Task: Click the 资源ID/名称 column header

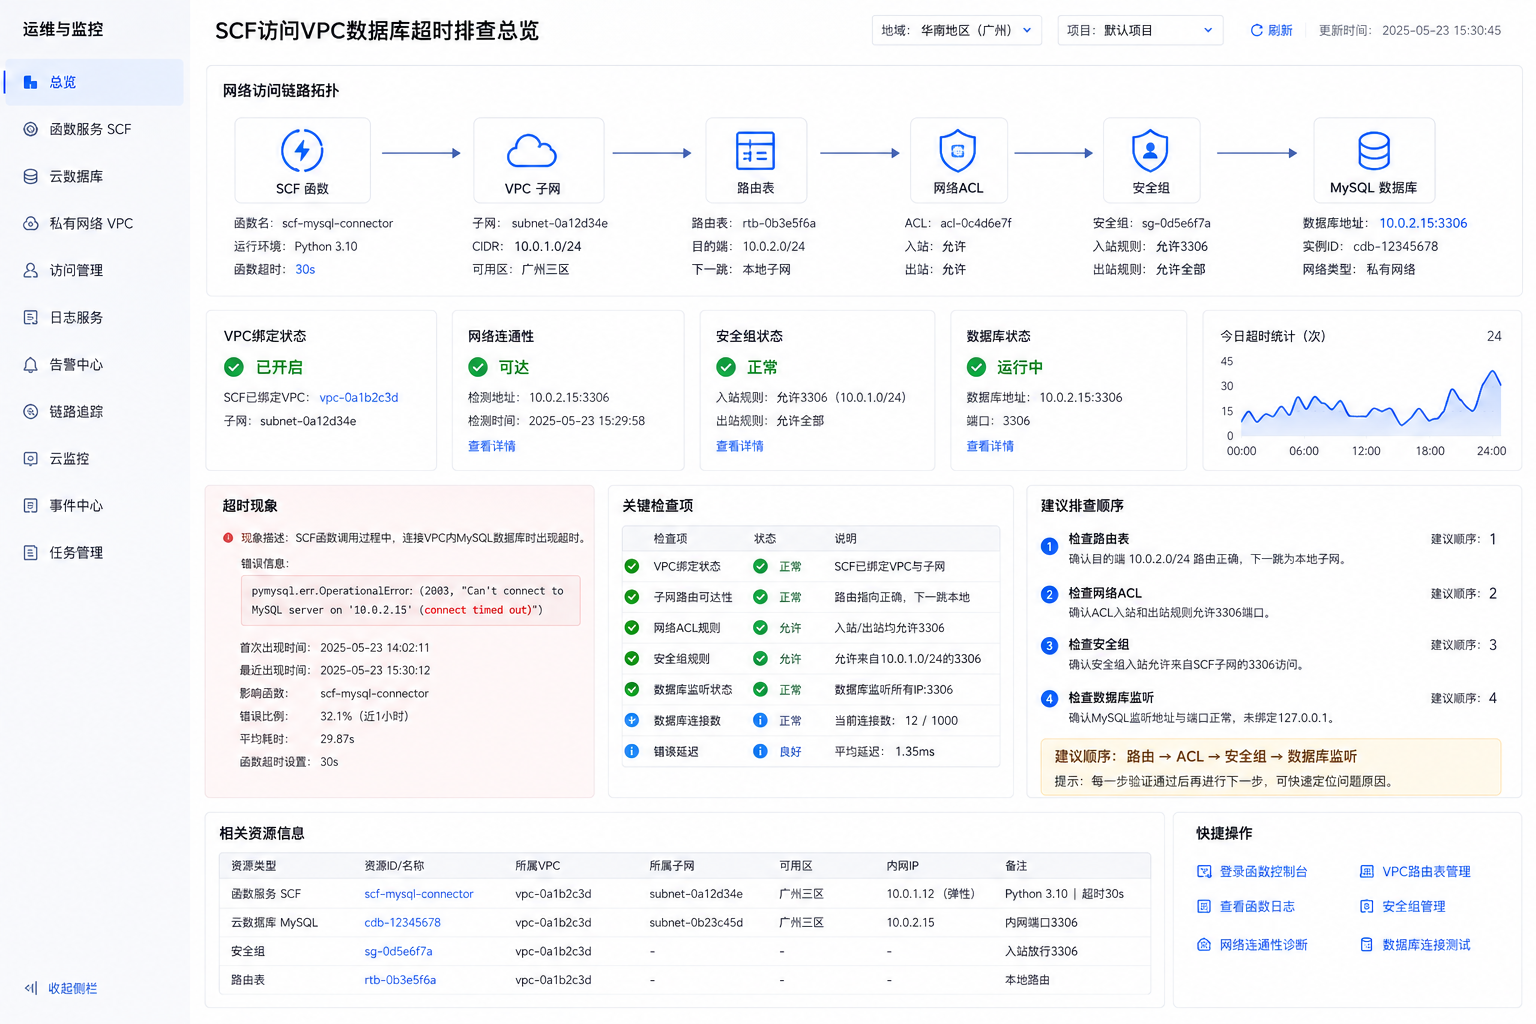Action: 394,866
